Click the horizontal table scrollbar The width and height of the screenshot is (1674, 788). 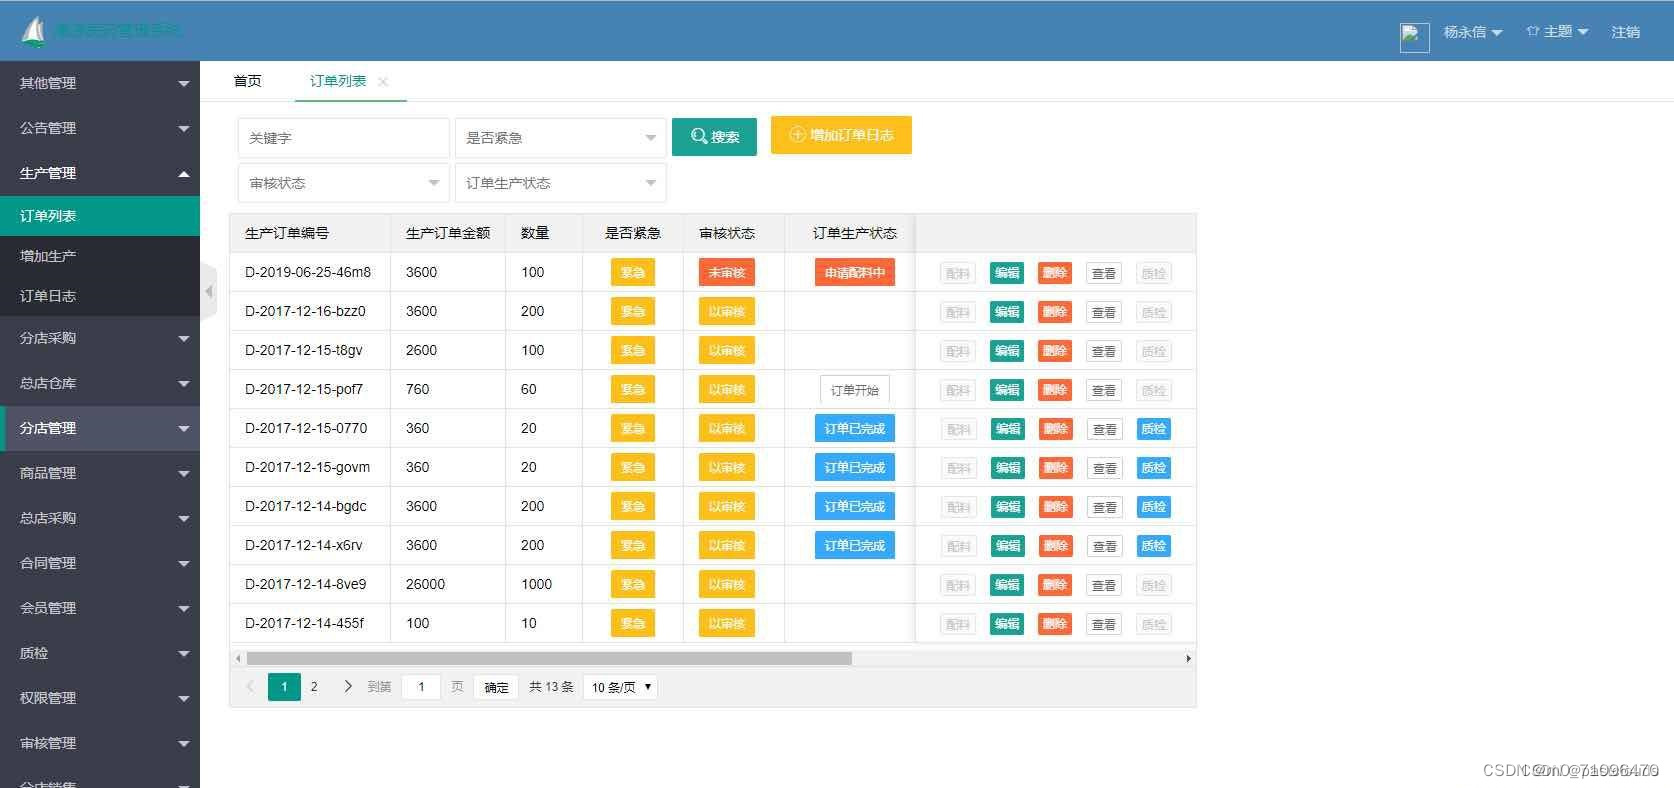(x=549, y=658)
